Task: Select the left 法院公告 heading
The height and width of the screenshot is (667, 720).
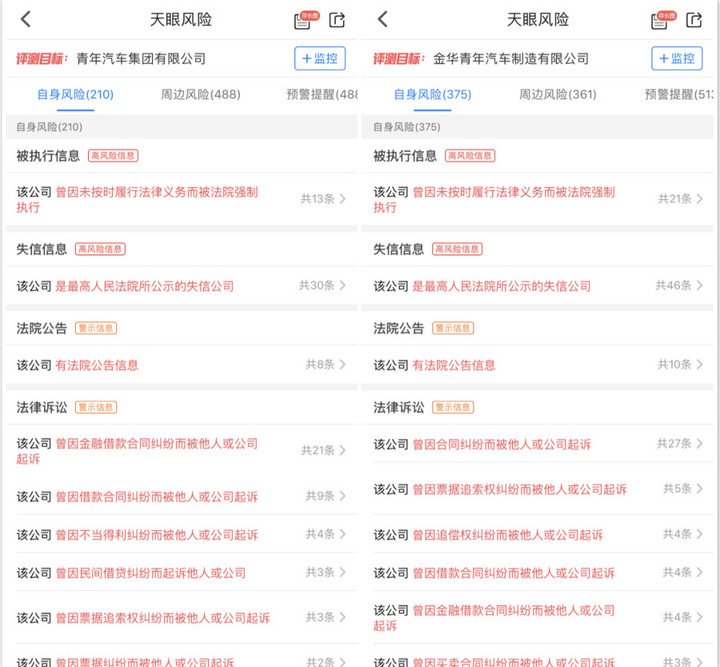Action: click(42, 328)
